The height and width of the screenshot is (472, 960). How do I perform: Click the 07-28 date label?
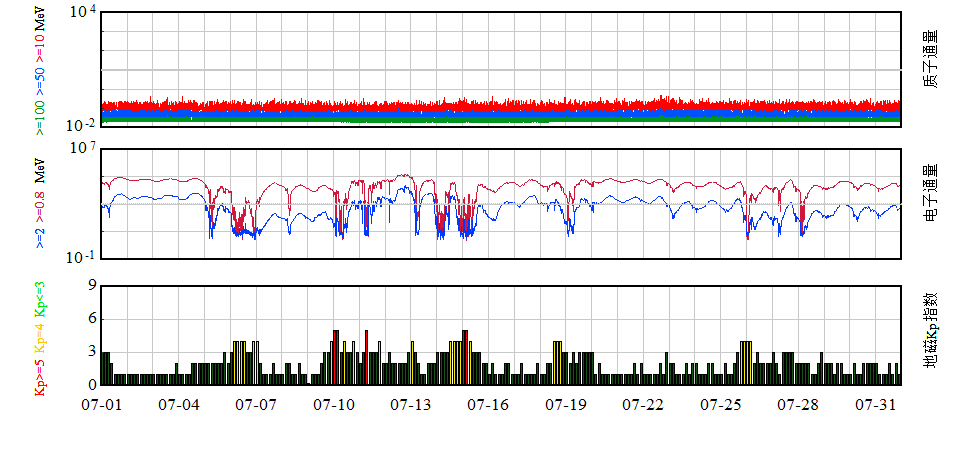pyautogui.click(x=797, y=405)
